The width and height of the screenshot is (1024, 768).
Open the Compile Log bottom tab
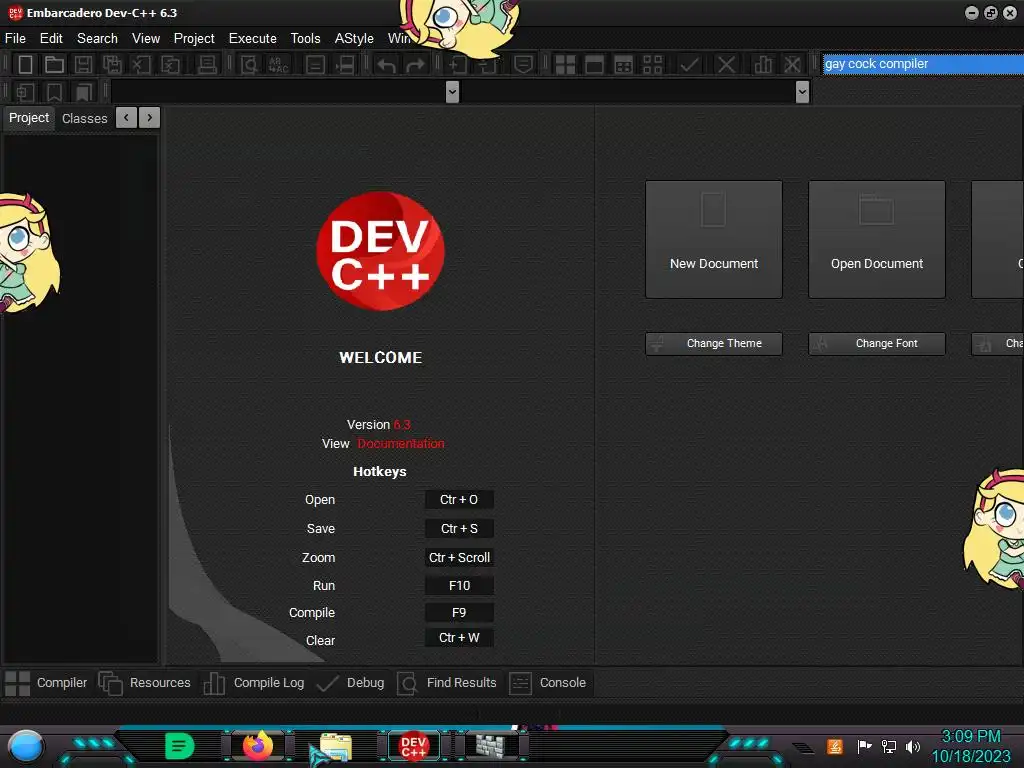253,683
